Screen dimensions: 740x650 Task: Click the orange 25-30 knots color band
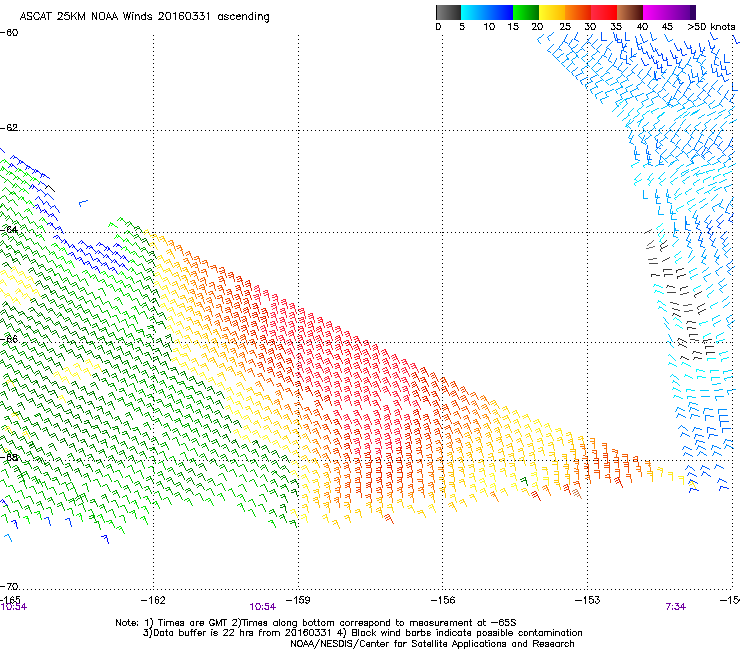pos(578,12)
